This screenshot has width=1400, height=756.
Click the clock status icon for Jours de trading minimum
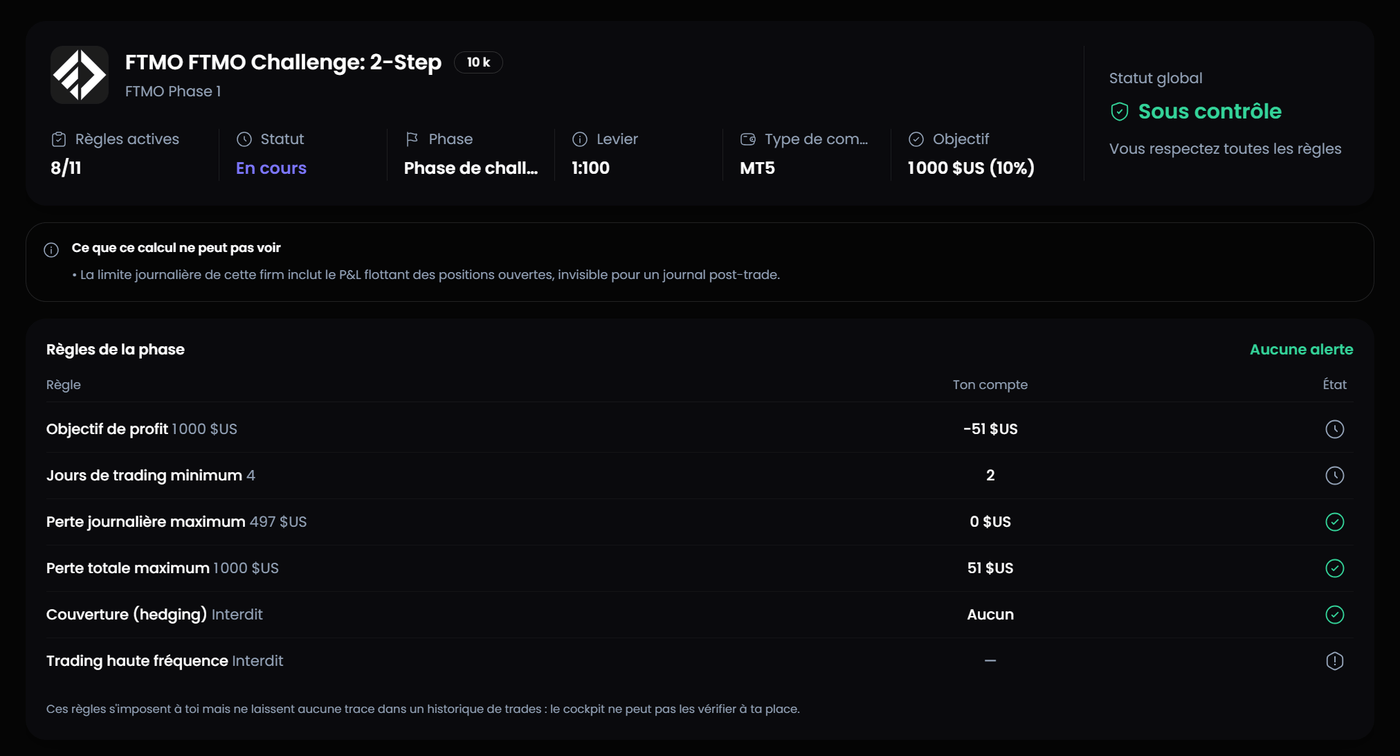coord(1334,475)
